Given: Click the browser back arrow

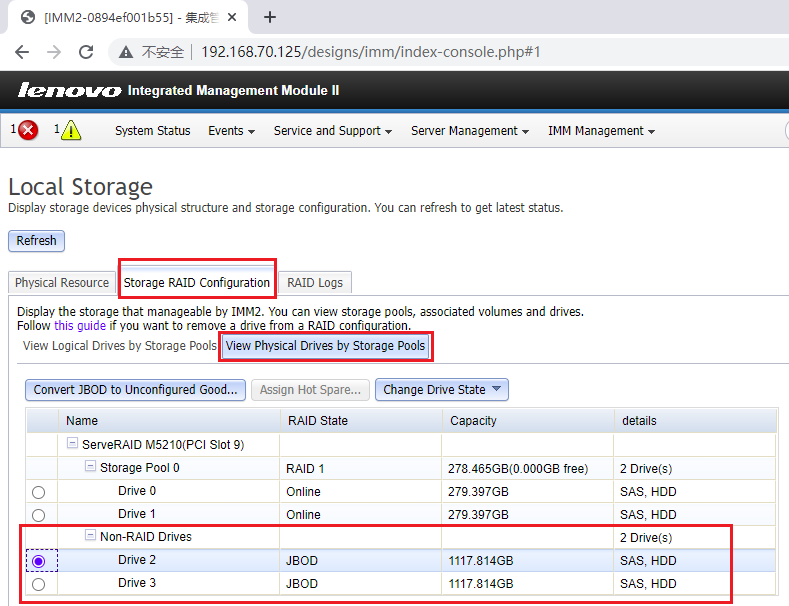Looking at the screenshot, I should pos(22,52).
